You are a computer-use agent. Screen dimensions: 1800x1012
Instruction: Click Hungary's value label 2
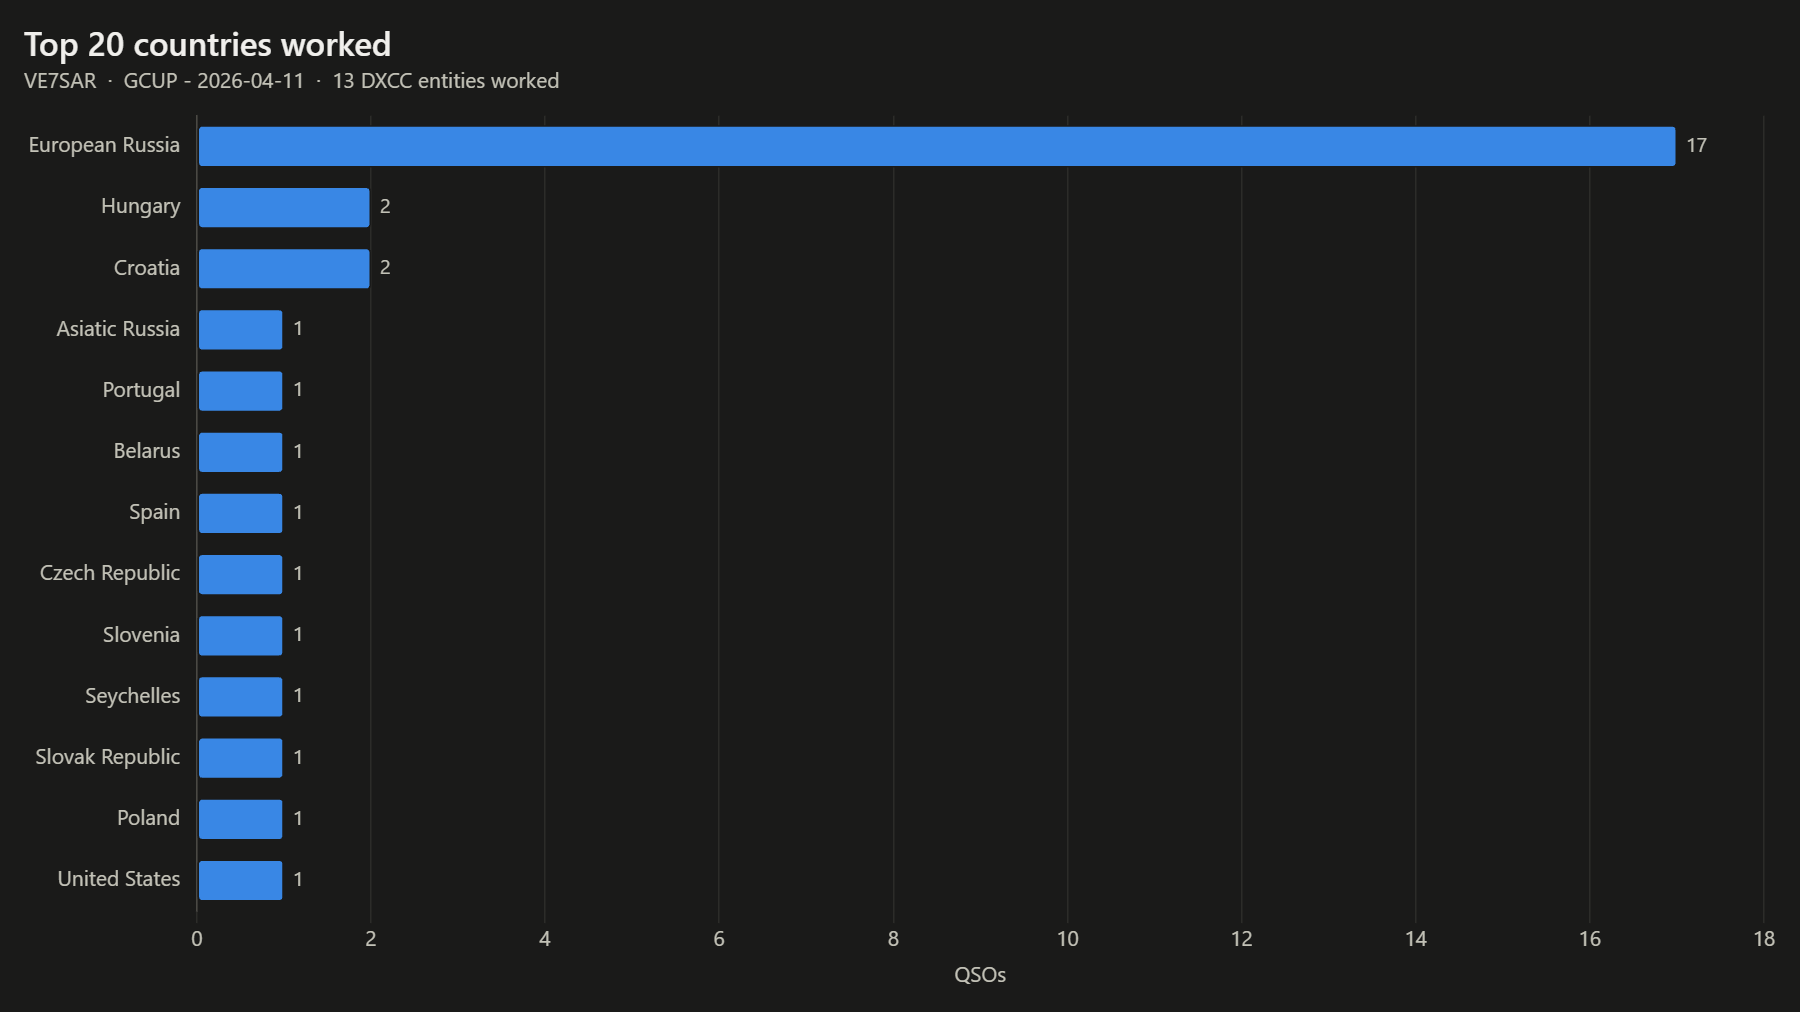[x=385, y=207]
